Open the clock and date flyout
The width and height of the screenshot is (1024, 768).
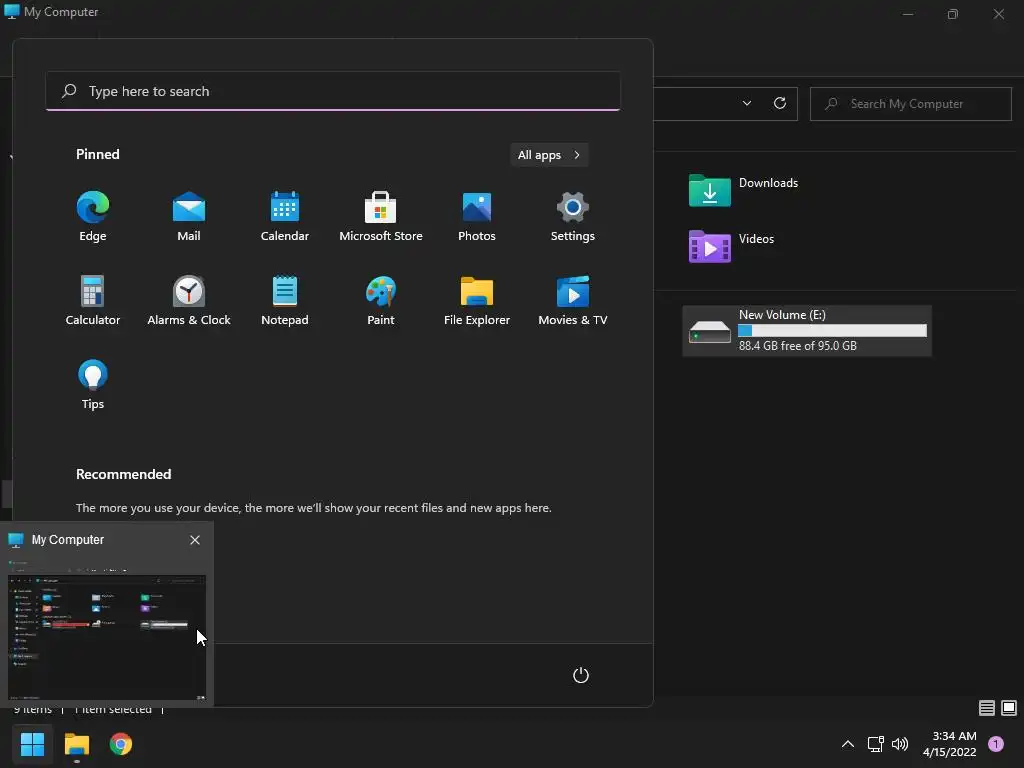(950, 744)
